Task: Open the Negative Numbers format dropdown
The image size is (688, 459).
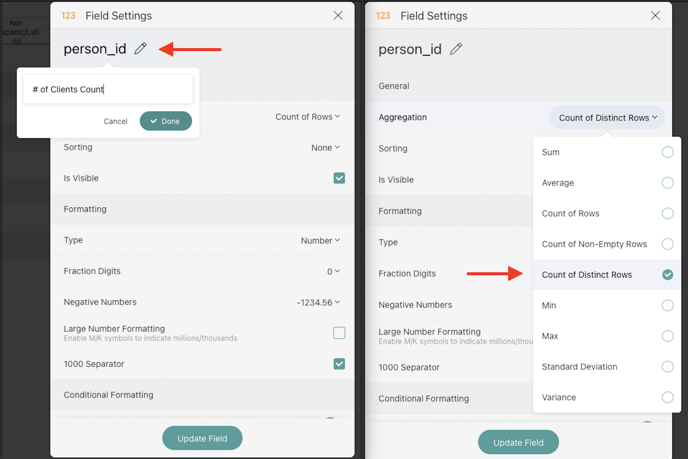Action: (319, 302)
